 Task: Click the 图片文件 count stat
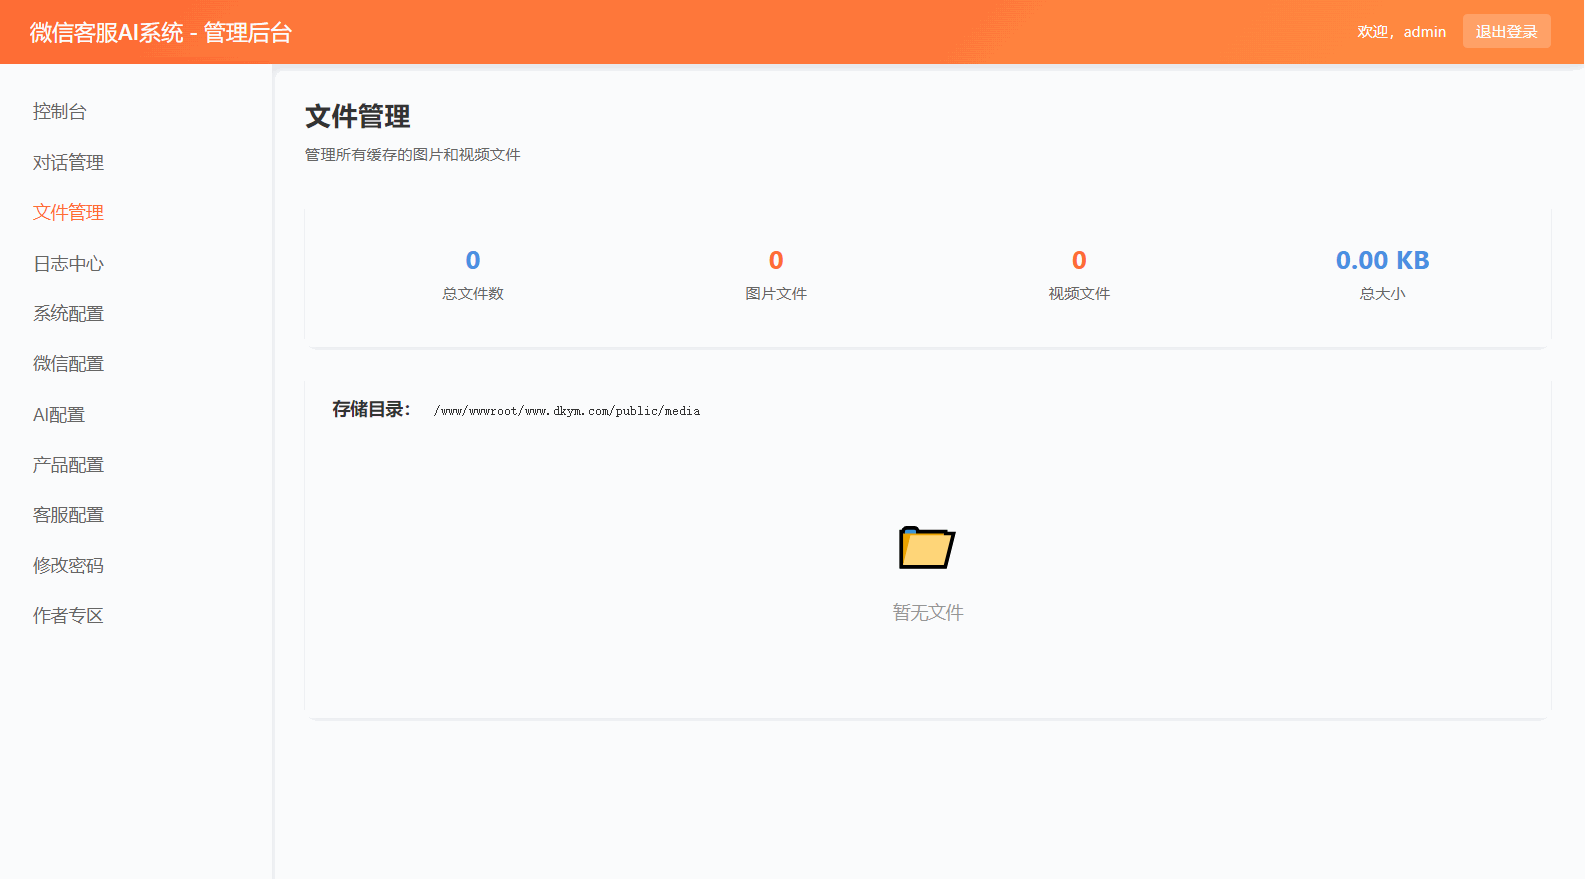coord(776,261)
